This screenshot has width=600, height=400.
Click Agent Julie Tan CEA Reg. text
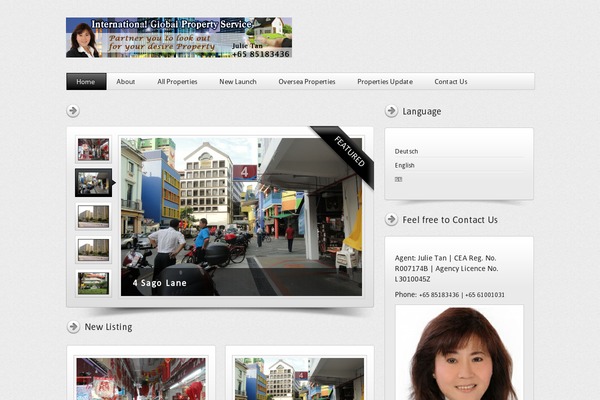(x=446, y=268)
